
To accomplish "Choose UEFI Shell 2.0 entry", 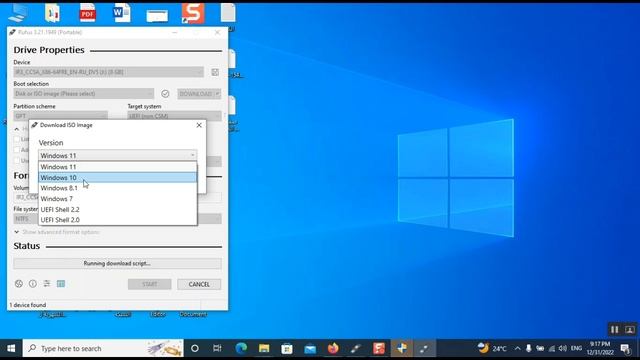I will click(x=118, y=220).
